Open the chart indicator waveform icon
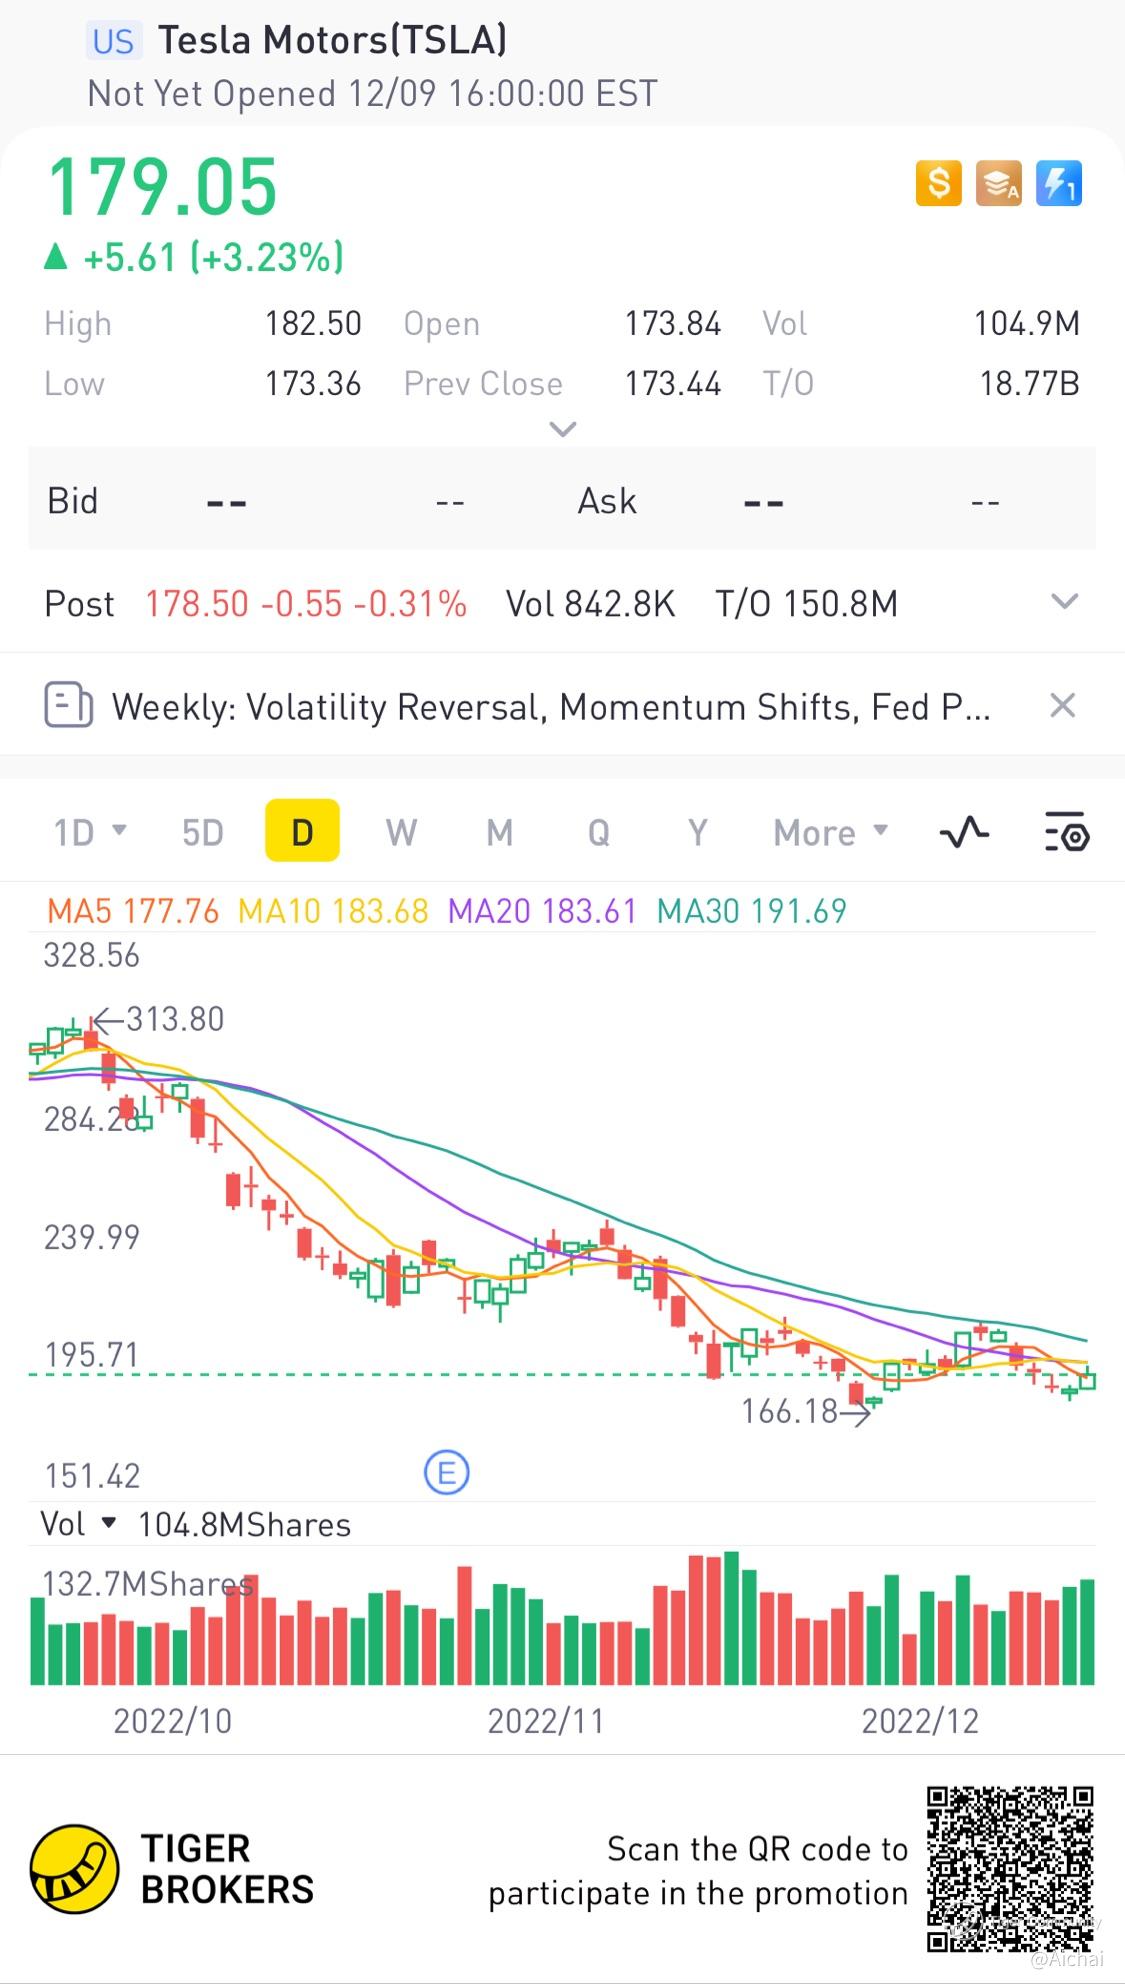1125x1984 pixels. tap(964, 832)
